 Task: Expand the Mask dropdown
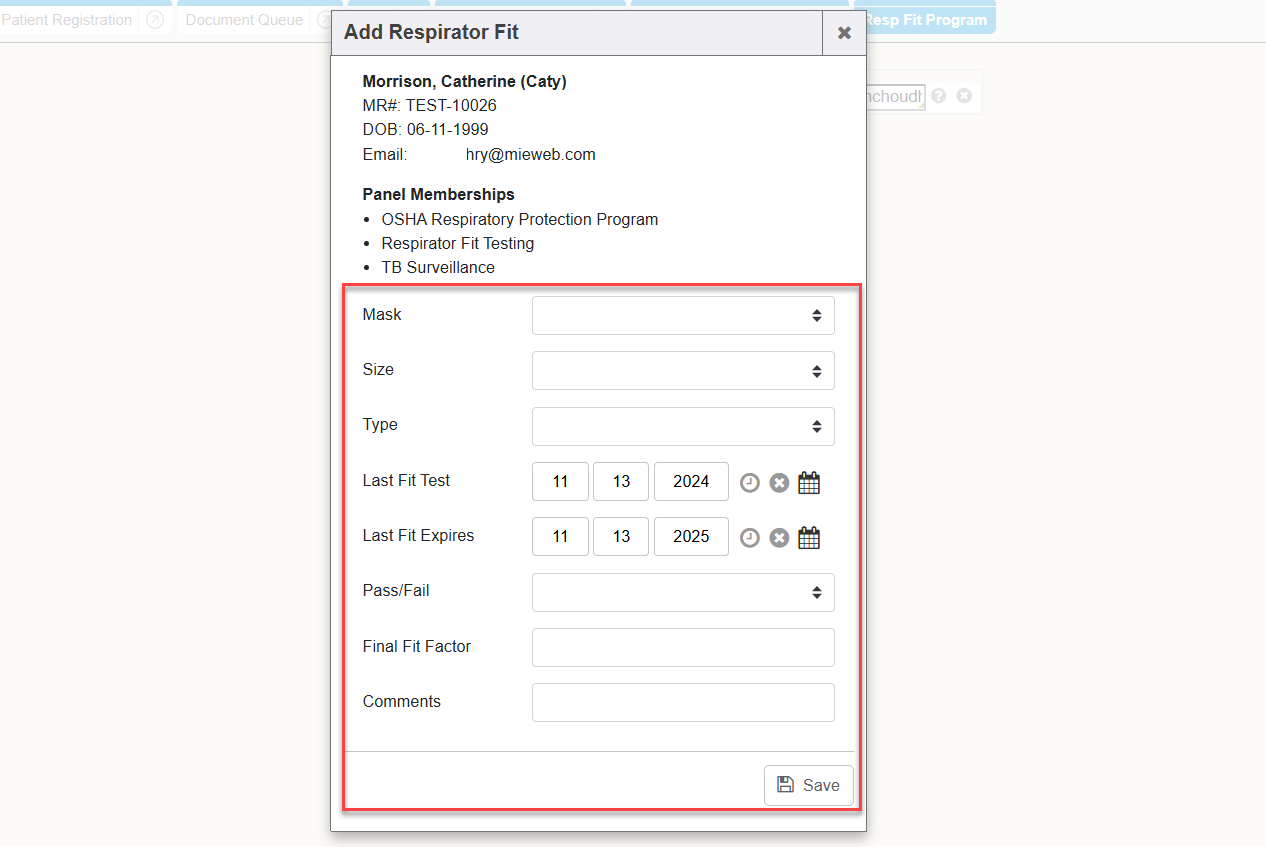pos(683,315)
